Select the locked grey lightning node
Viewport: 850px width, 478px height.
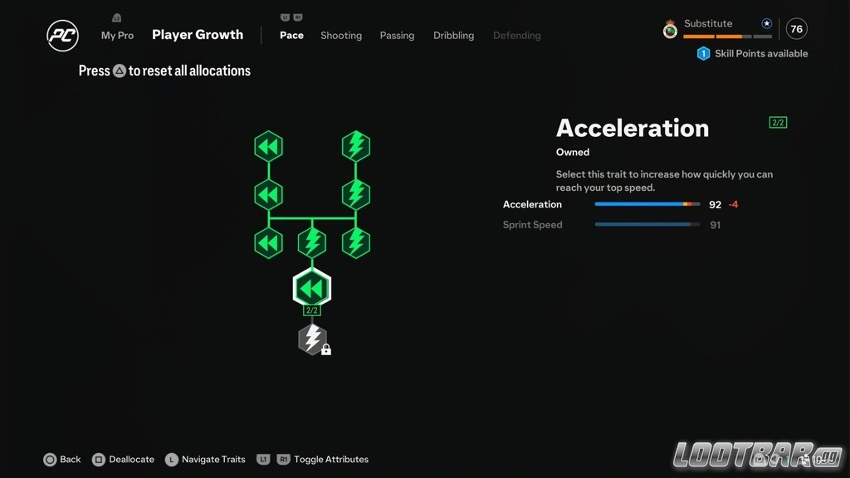312,339
